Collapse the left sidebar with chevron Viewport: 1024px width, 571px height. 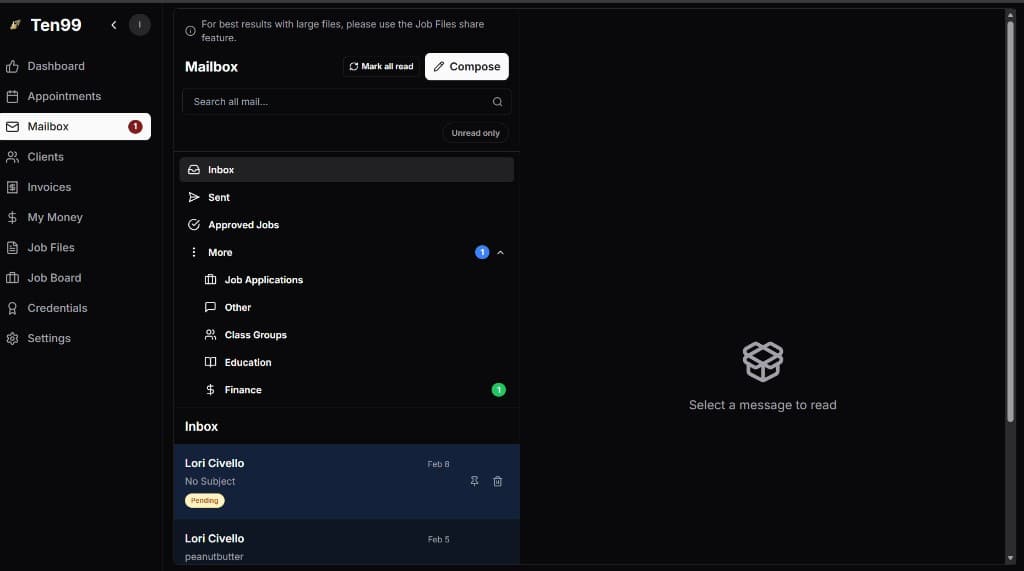[114, 25]
